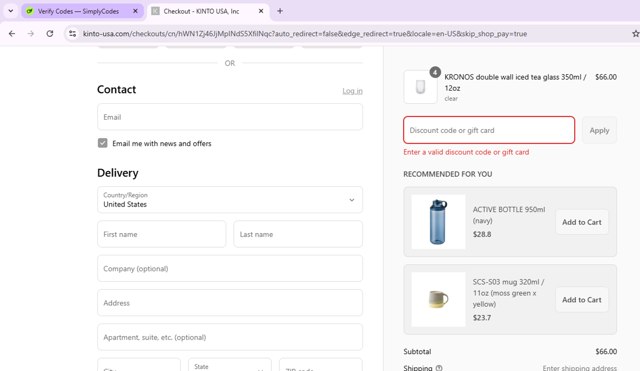Open the tab search dropdown arrow

point(11,11)
